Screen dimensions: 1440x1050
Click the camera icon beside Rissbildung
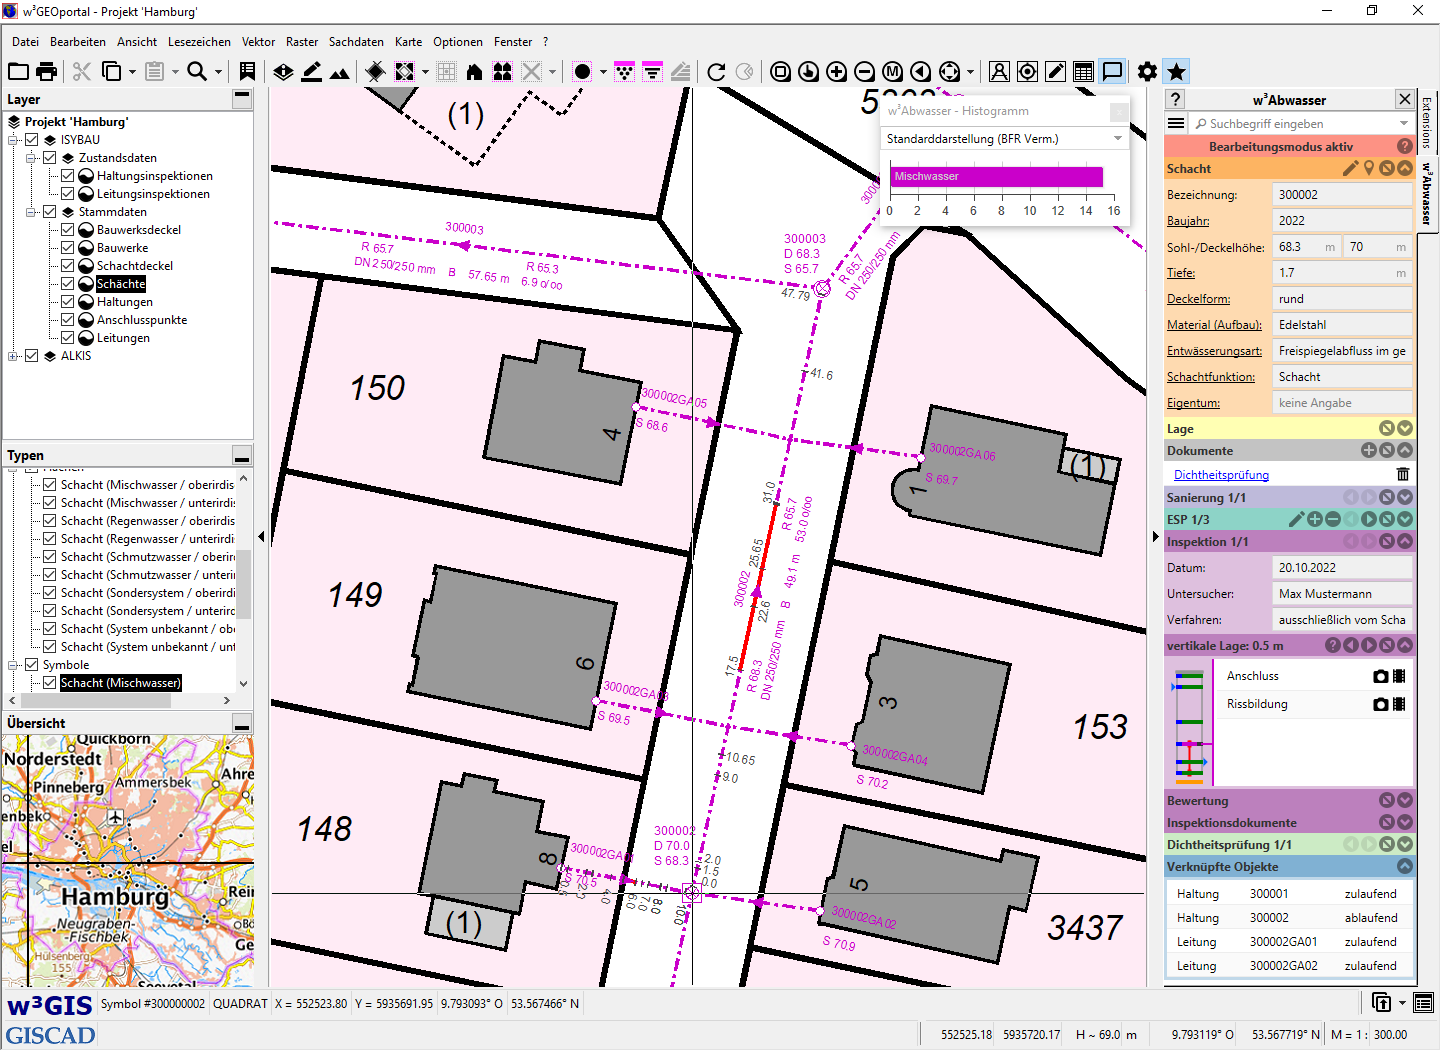click(1381, 704)
